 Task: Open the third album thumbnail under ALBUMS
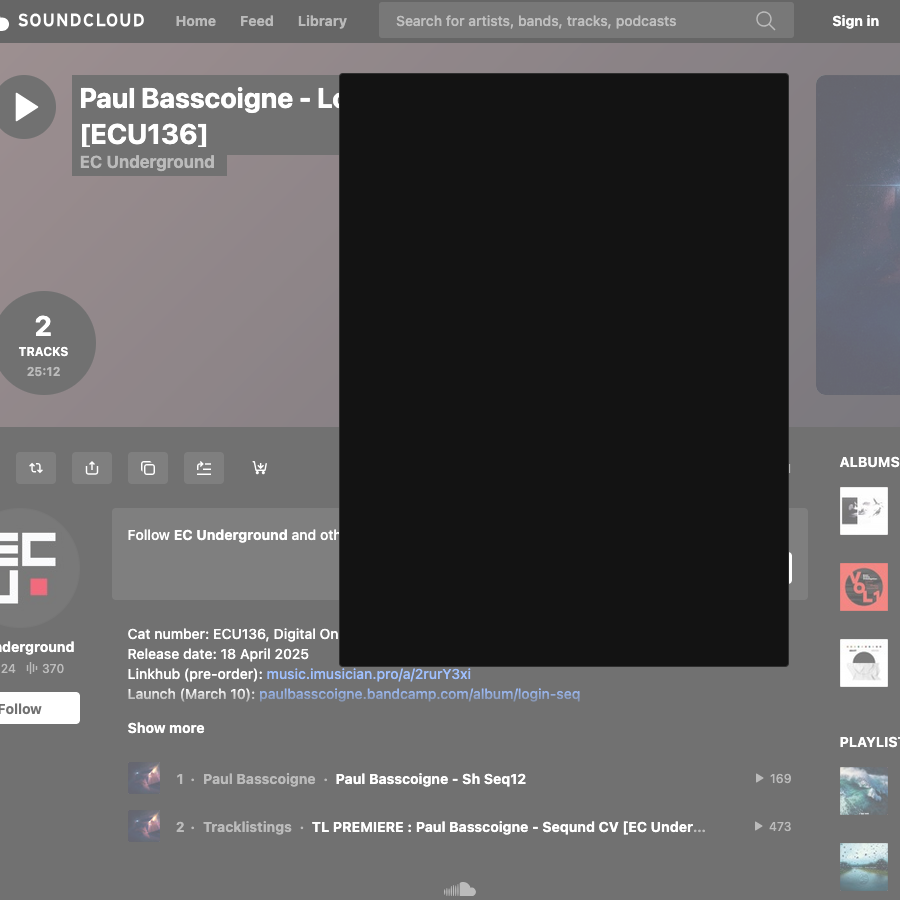(x=864, y=662)
